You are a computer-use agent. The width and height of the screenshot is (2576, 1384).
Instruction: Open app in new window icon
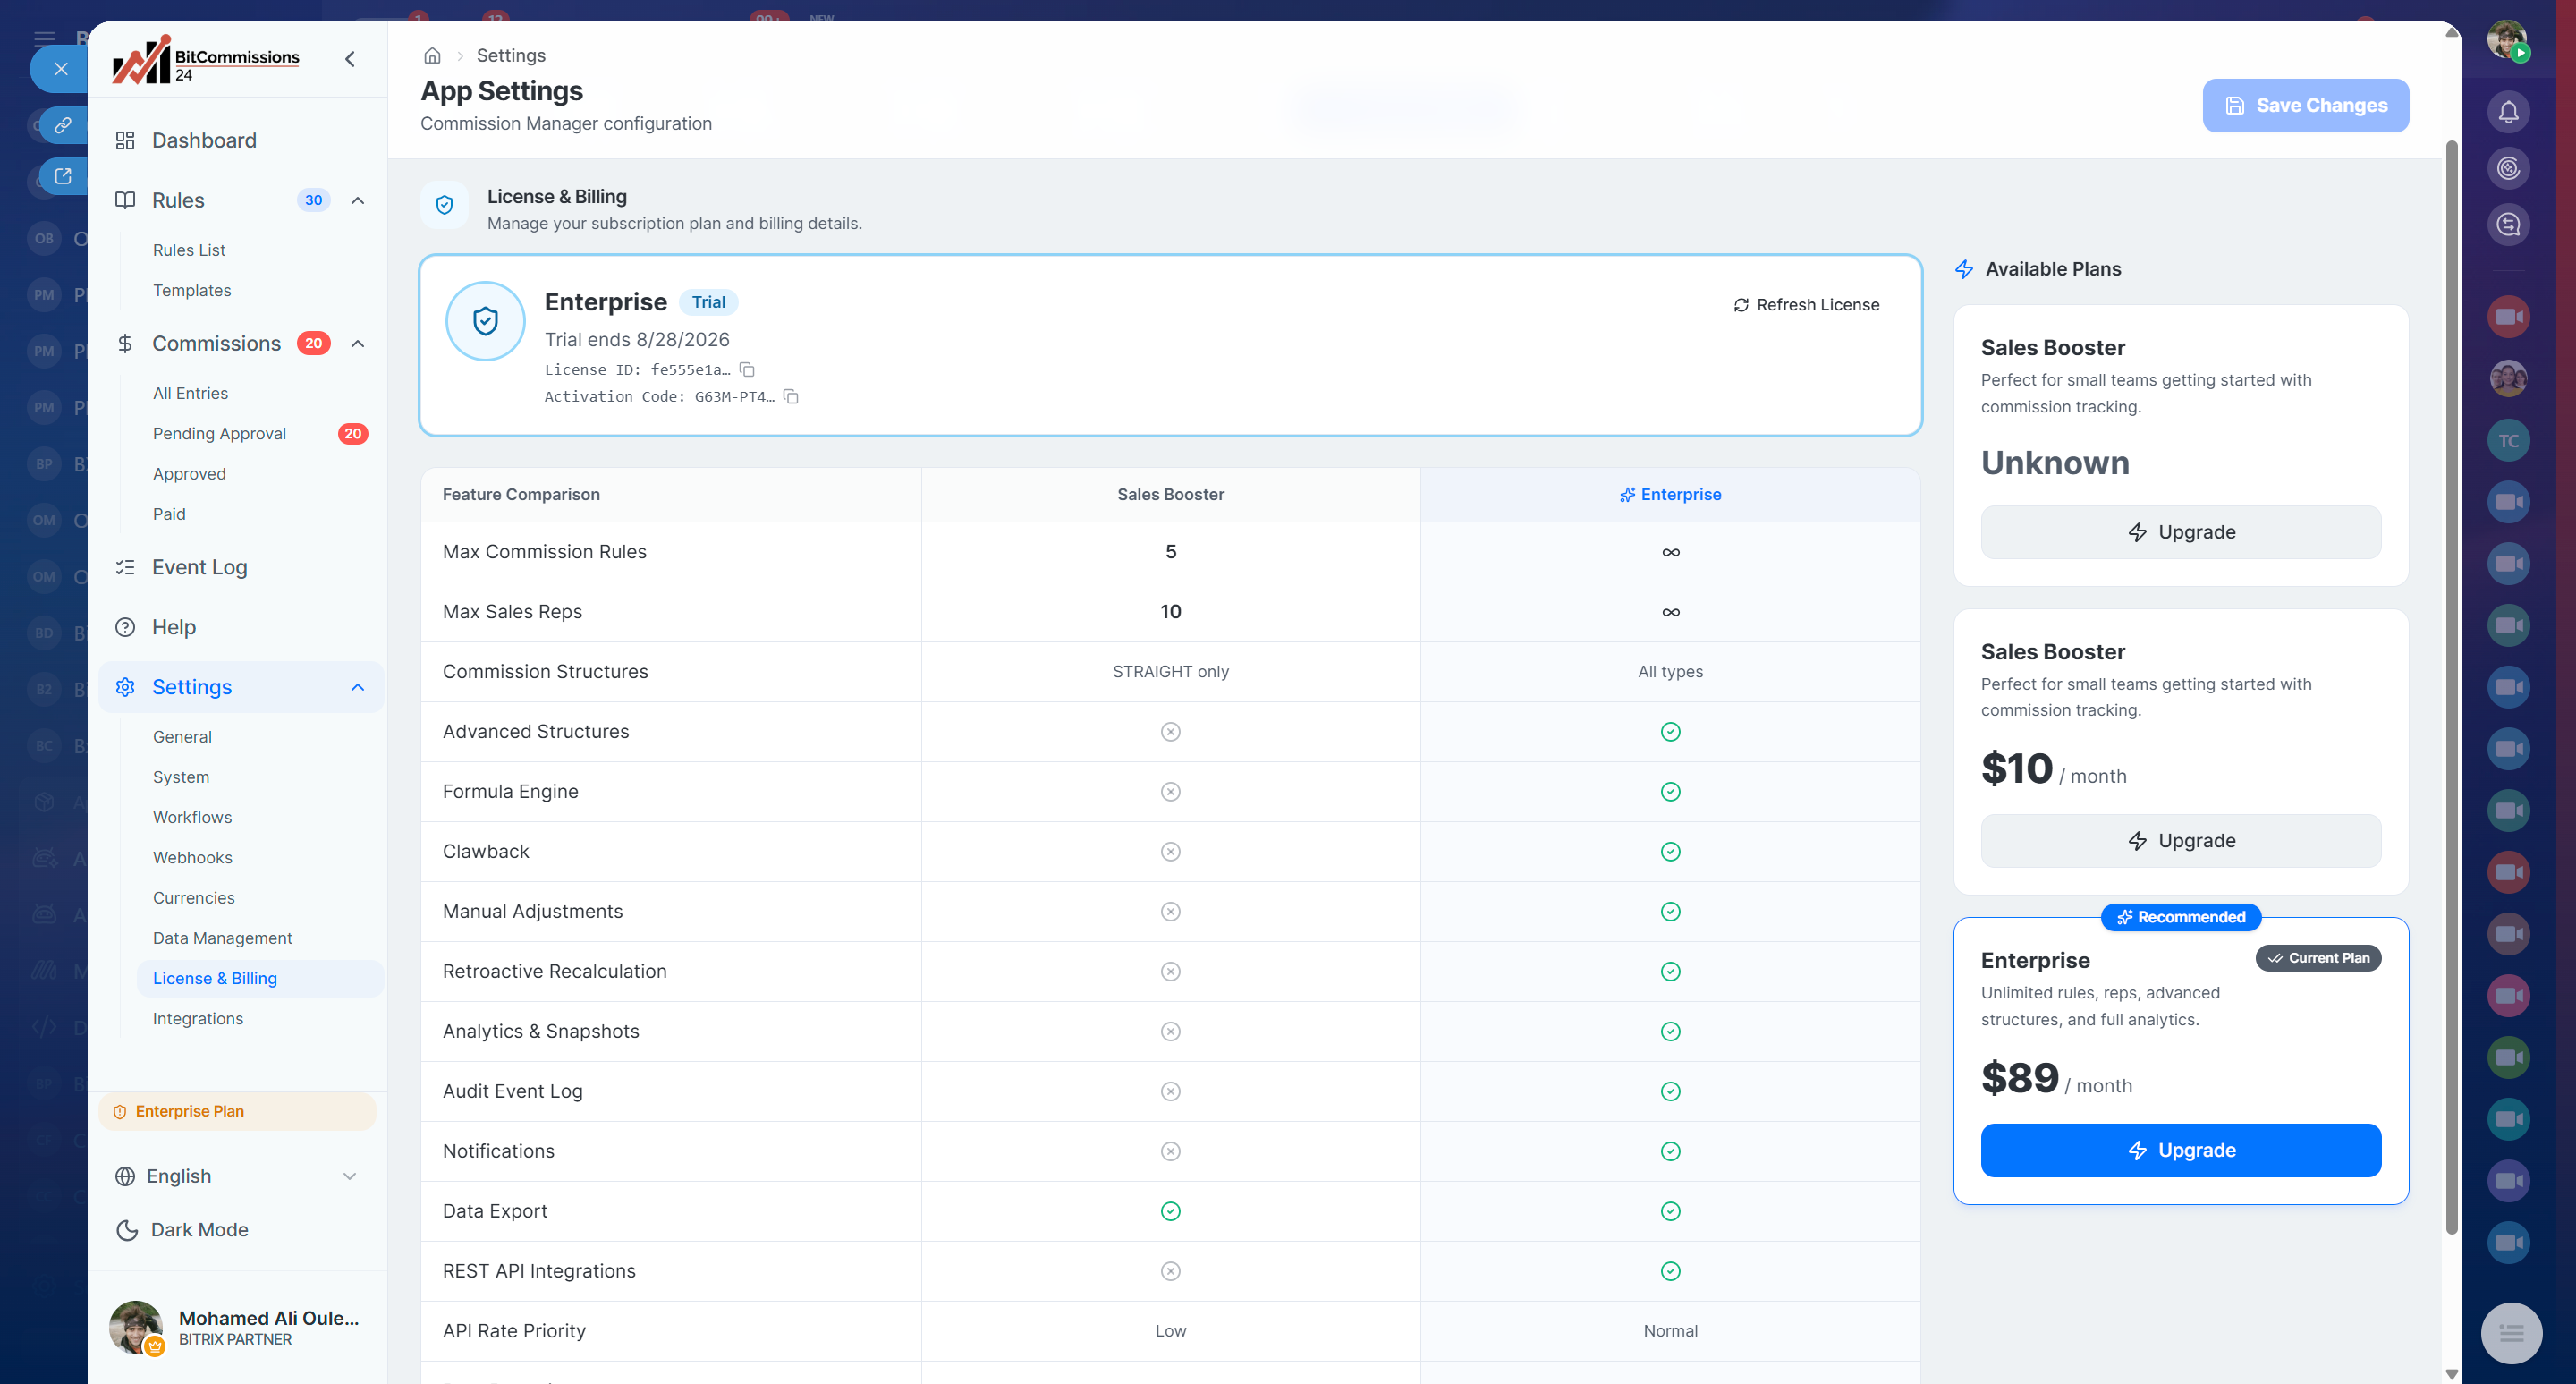[63, 177]
